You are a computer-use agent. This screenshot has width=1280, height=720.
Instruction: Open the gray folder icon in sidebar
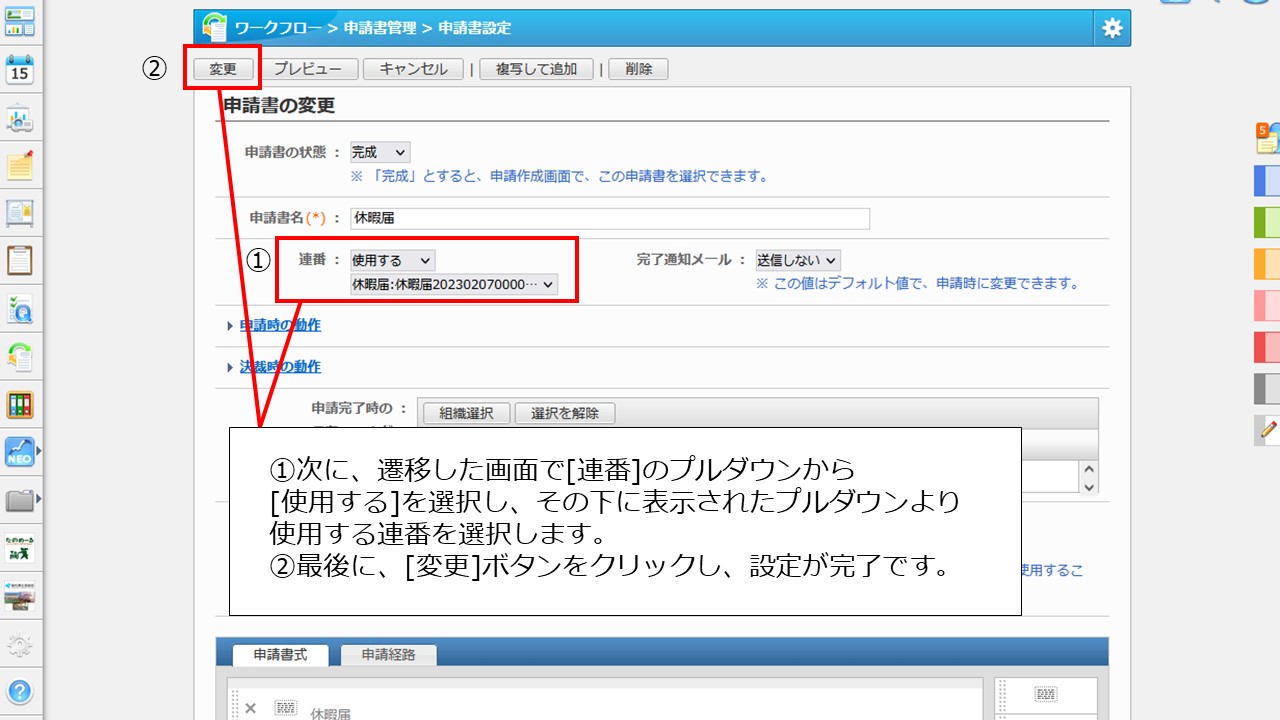[20, 499]
